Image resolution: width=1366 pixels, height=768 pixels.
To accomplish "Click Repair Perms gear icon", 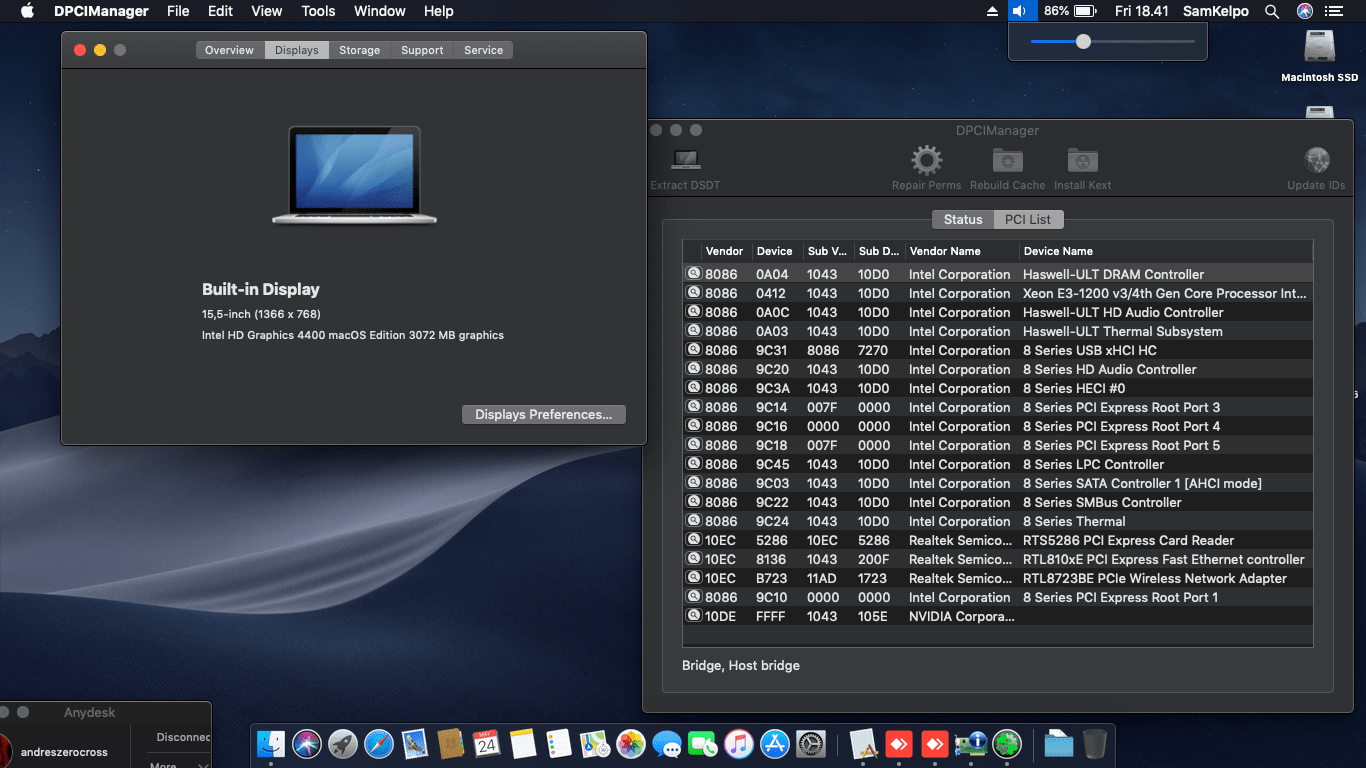I will pos(927,160).
